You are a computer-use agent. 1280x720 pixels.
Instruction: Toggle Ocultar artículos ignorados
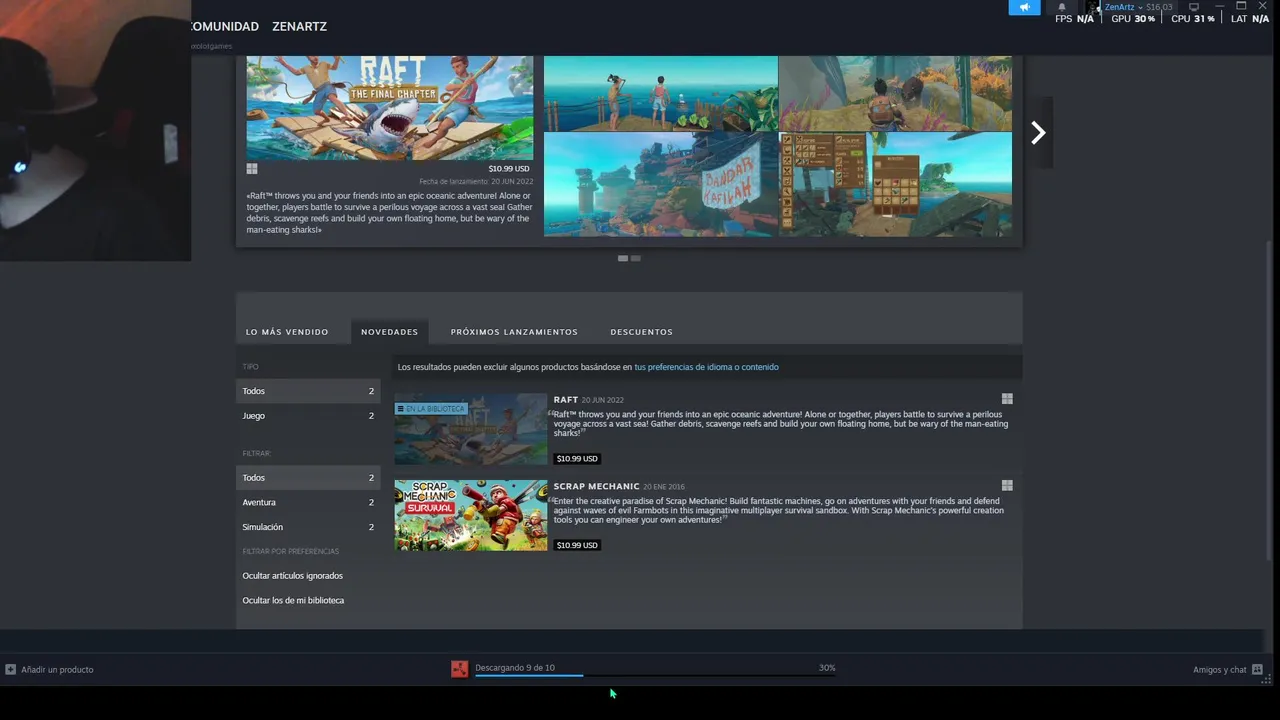click(292, 576)
